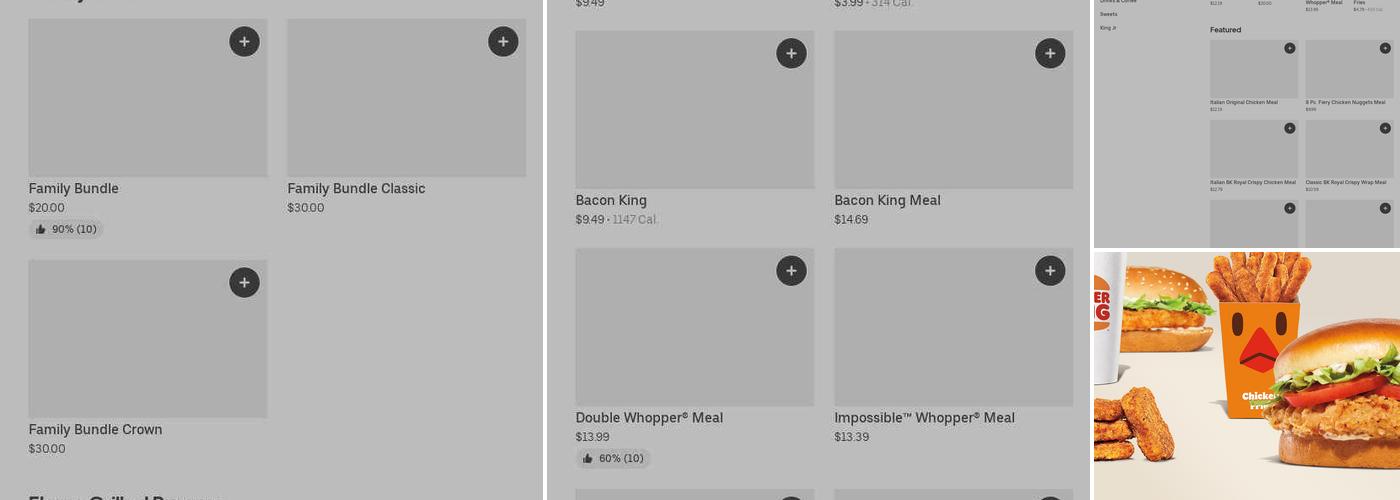Add Double Whopper Meal to cart
This screenshot has height=500, width=1400.
(791, 271)
